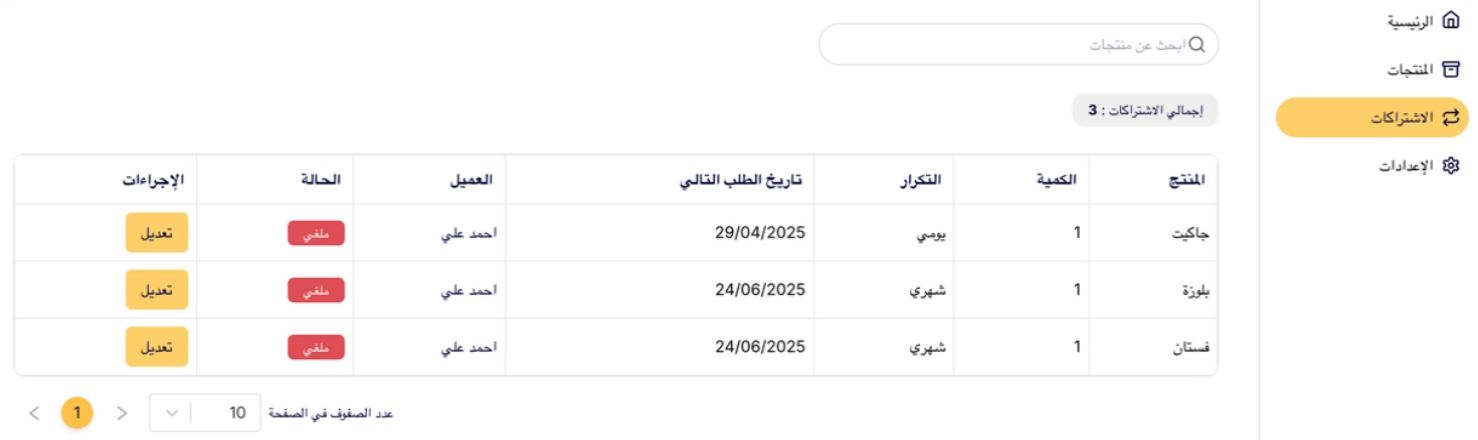Click the الحالة column header
Image resolution: width=1478 pixels, height=440 pixels.
coord(320,180)
